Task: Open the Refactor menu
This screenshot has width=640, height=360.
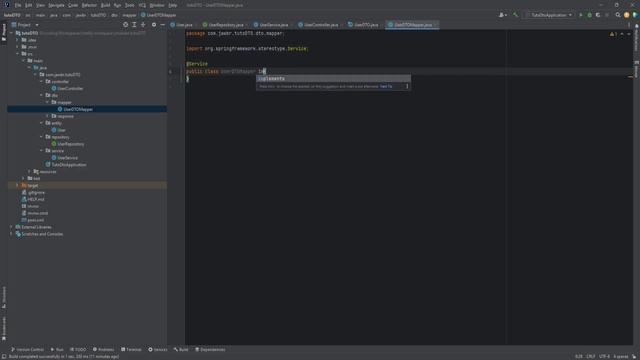Action: tap(89, 5)
